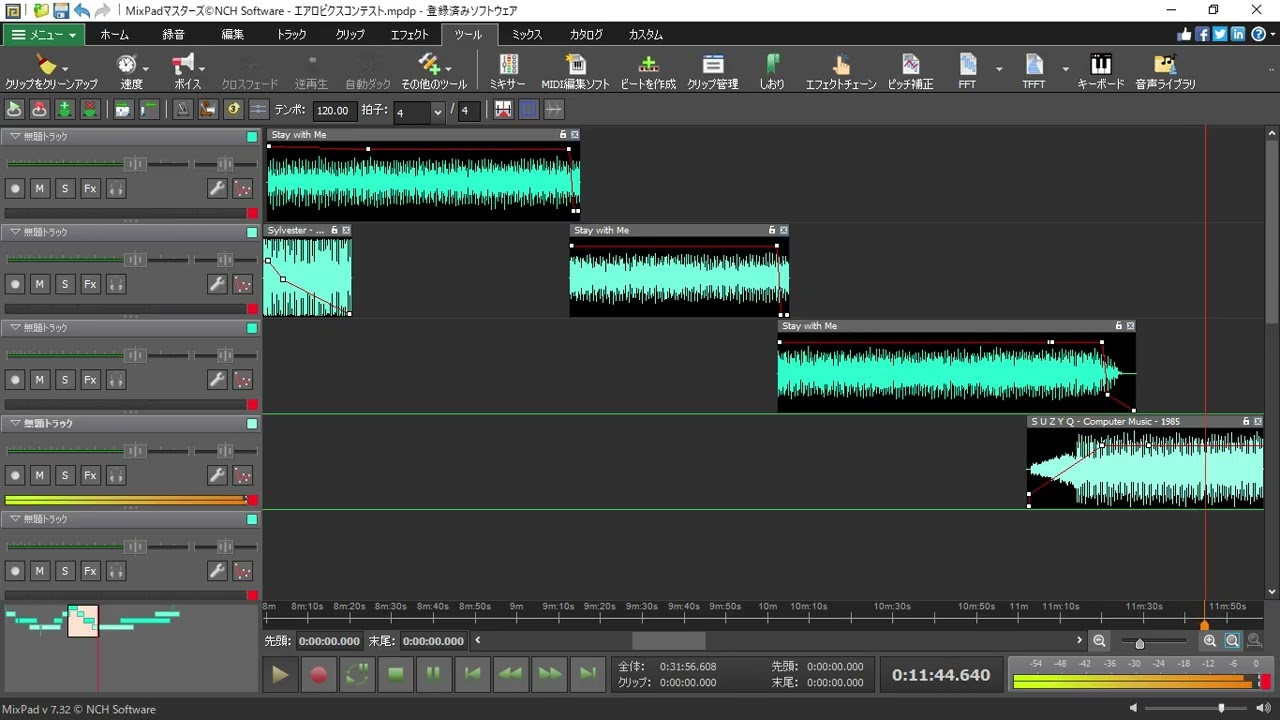Click the TFFT analysis icon
1280x720 pixels.
1034,65
